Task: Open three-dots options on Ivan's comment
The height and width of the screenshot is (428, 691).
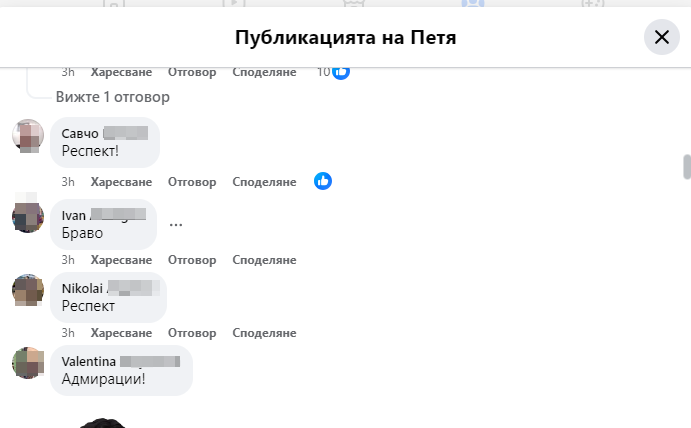Action: pyautogui.click(x=176, y=224)
